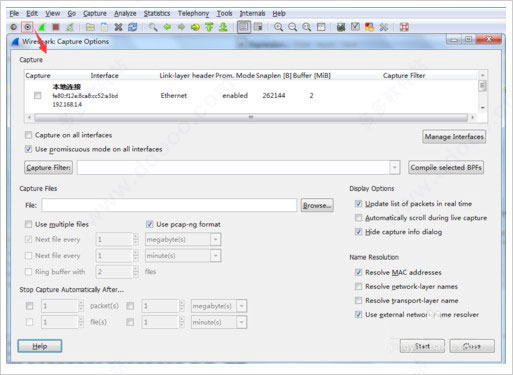Go to specific packet icon
Image resolution: width=513 pixels, height=375 pixels.
195,27
